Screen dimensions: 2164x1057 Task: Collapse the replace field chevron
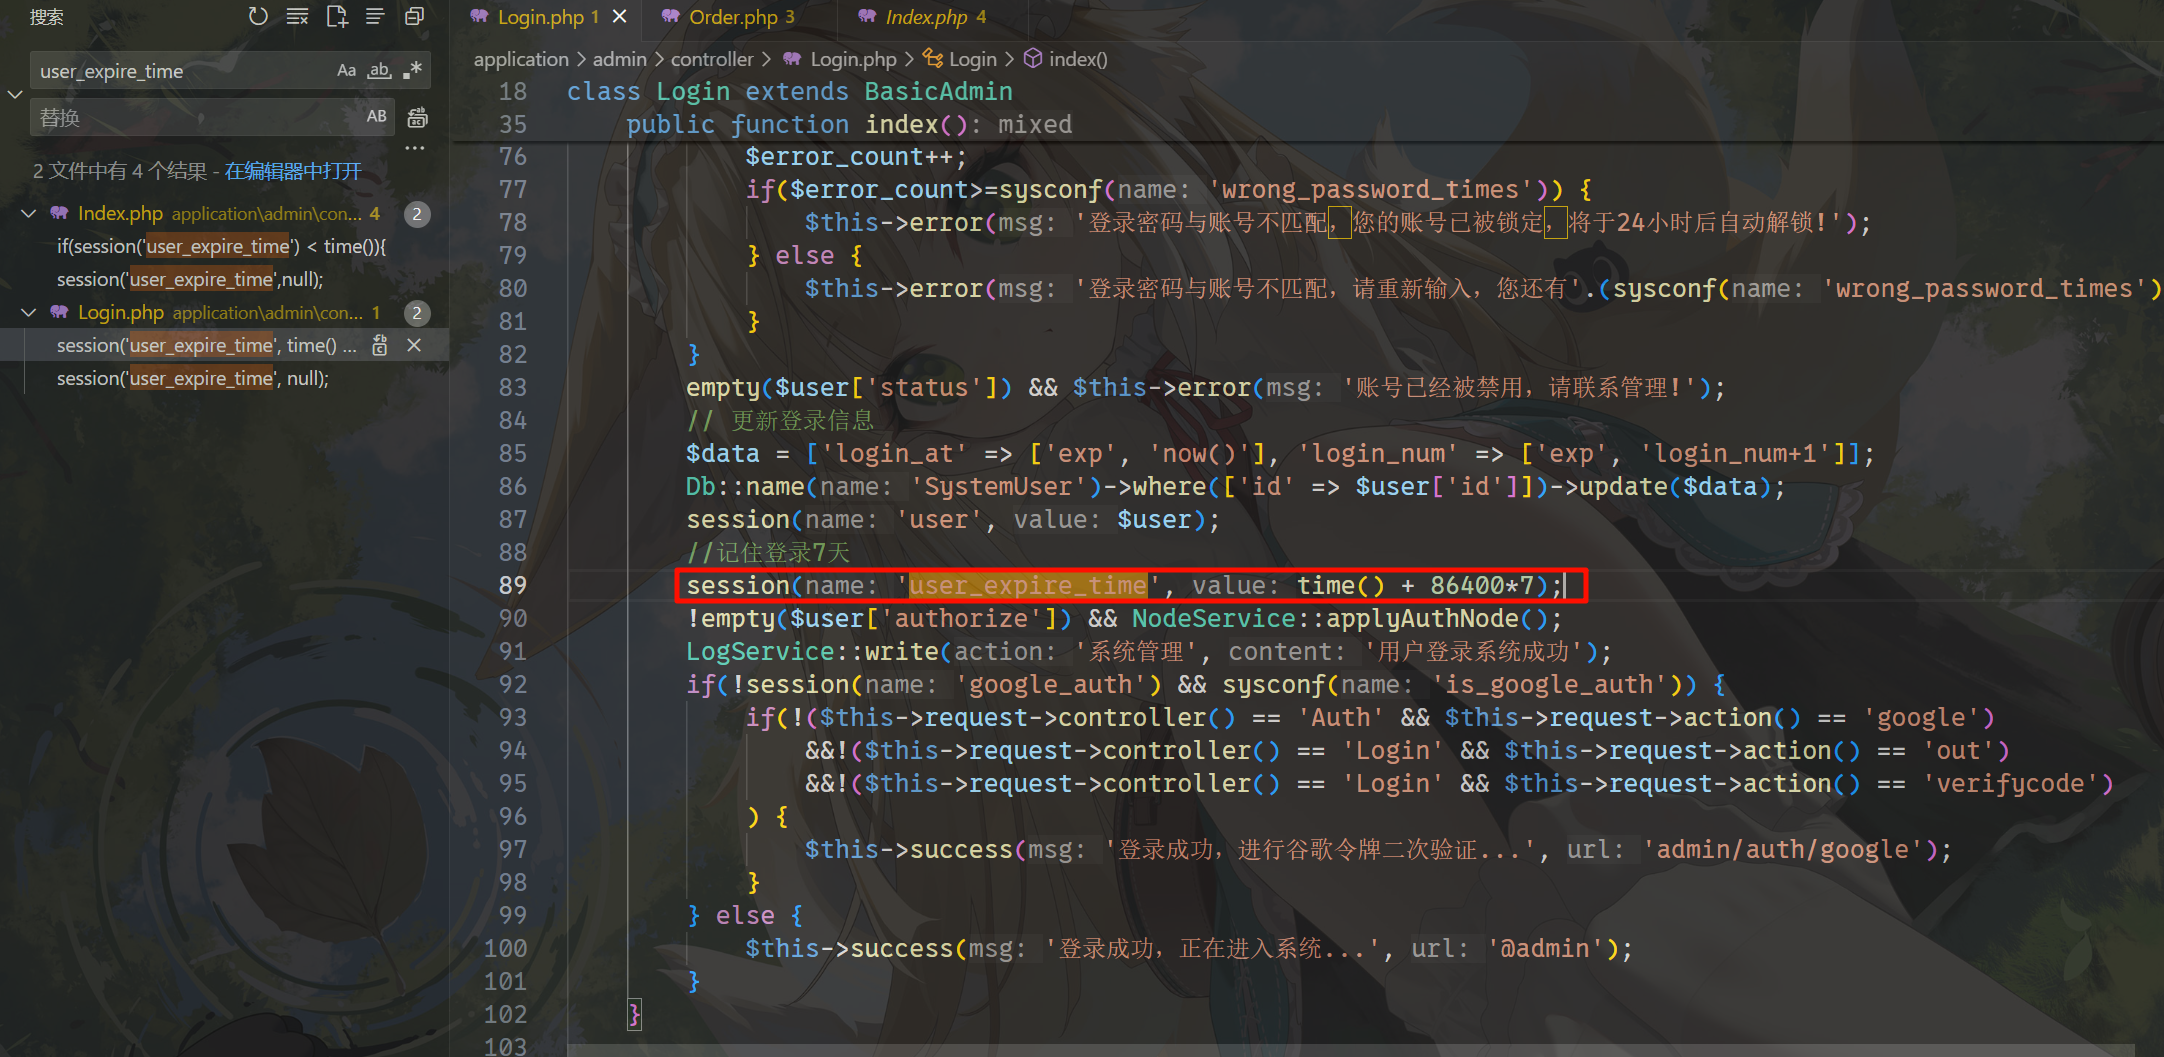click(15, 94)
